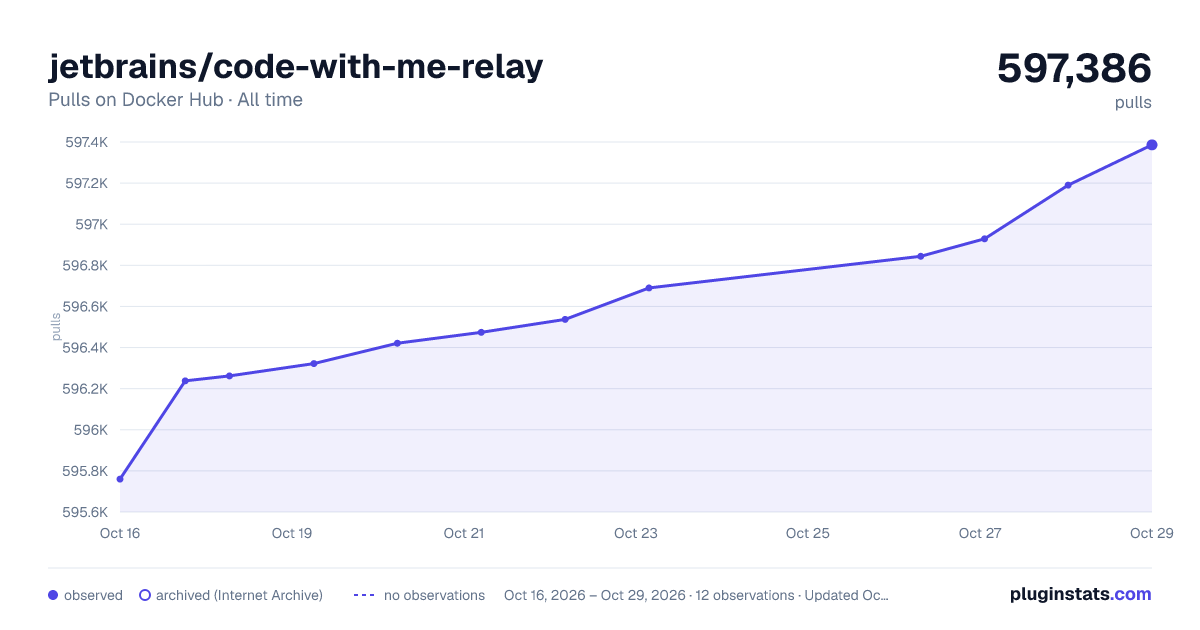Select the large final data point at Oct 29
This screenshot has width=1200, height=630.
coord(1152,145)
